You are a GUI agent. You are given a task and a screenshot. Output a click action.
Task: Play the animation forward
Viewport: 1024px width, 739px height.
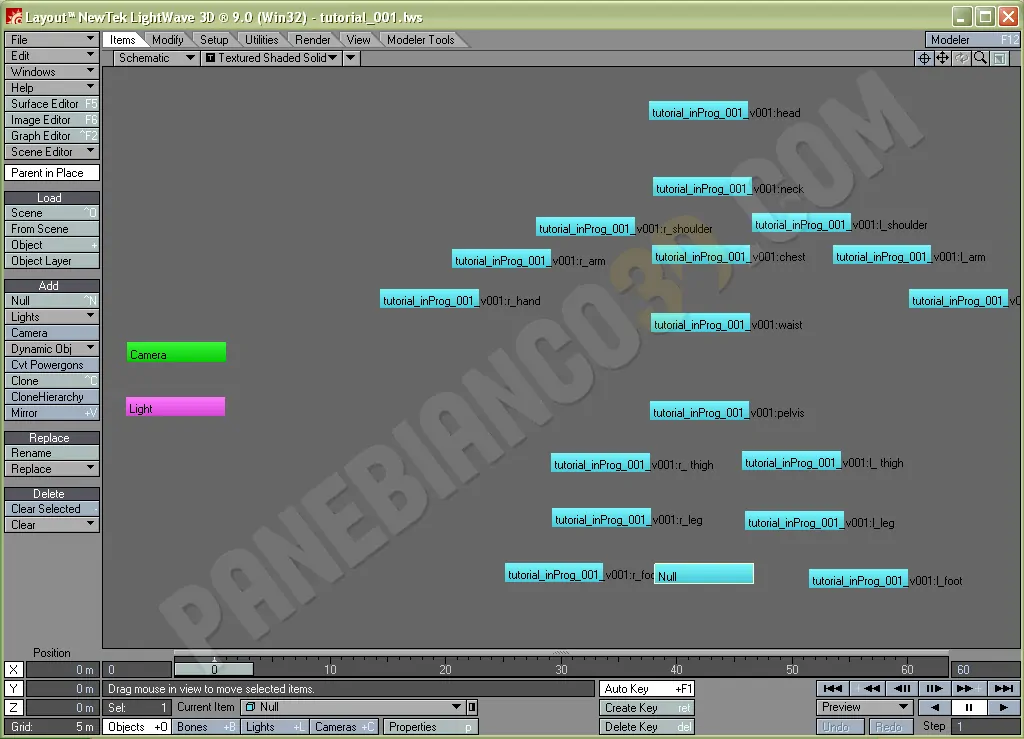[1003, 707]
